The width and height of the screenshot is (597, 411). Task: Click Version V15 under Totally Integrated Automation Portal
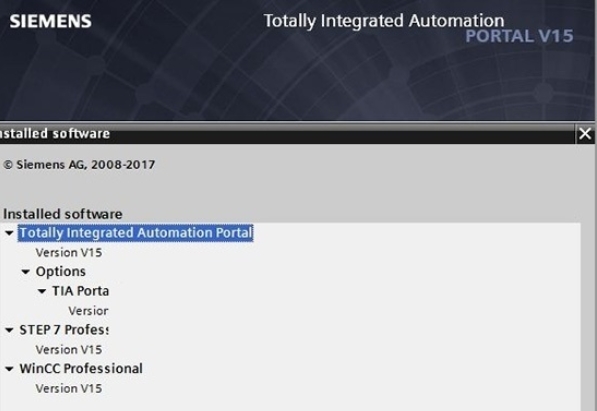click(x=69, y=253)
